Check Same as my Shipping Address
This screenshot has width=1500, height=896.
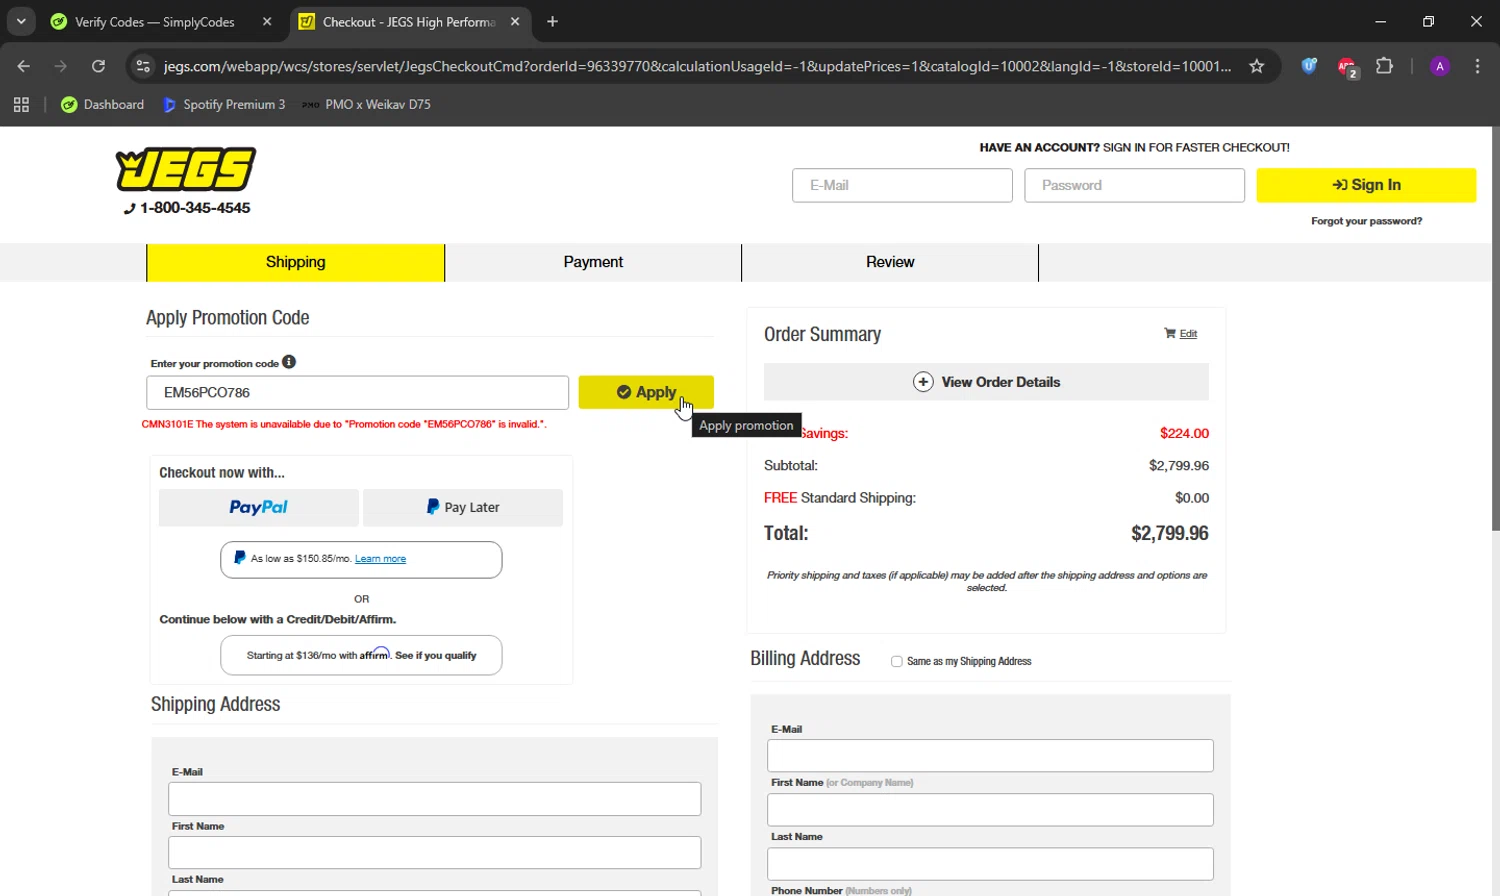[897, 661]
